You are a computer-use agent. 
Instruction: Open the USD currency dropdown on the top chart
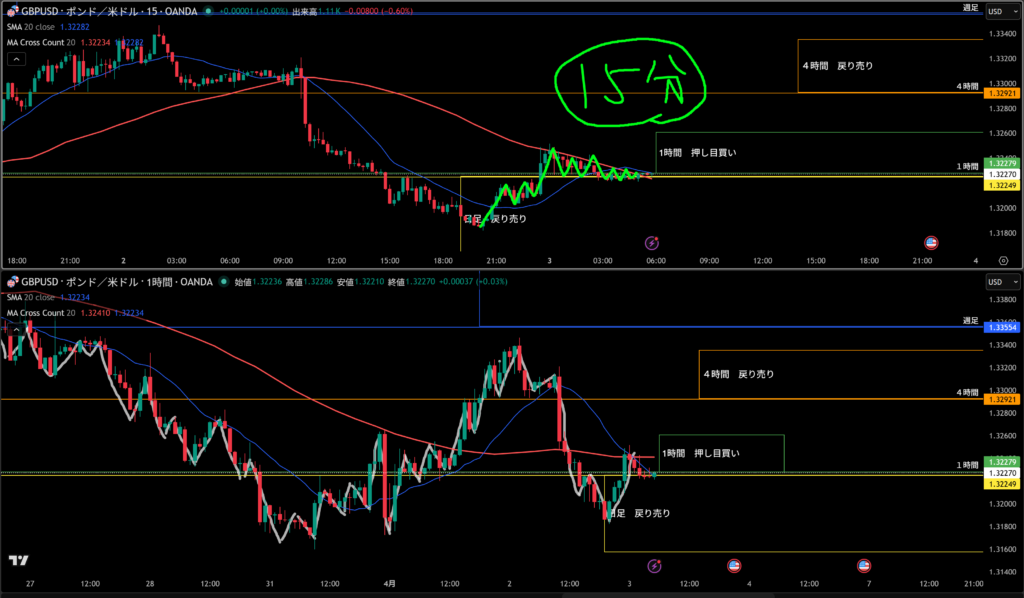1003,12
